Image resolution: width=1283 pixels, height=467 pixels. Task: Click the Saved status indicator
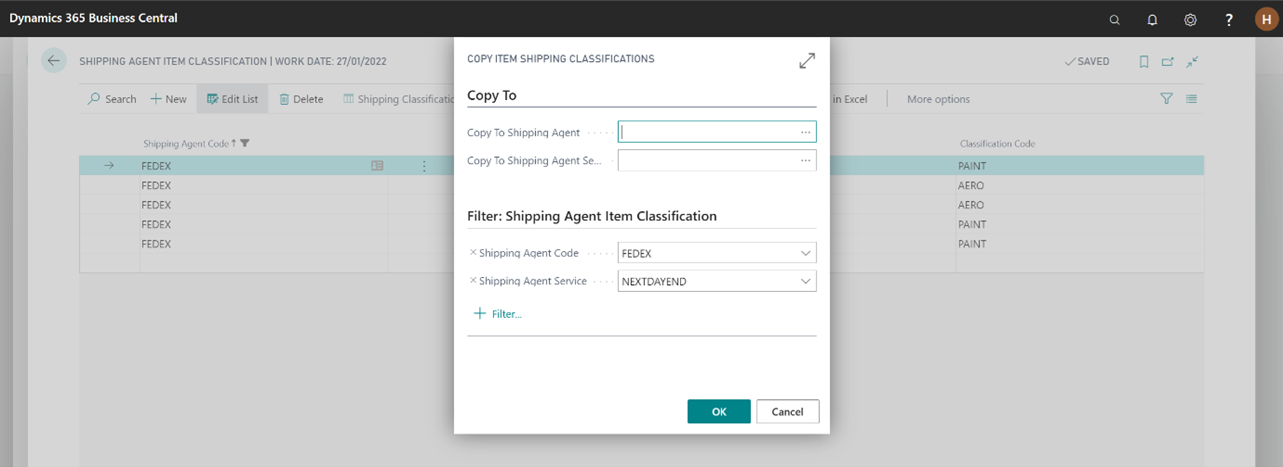pos(1087,61)
